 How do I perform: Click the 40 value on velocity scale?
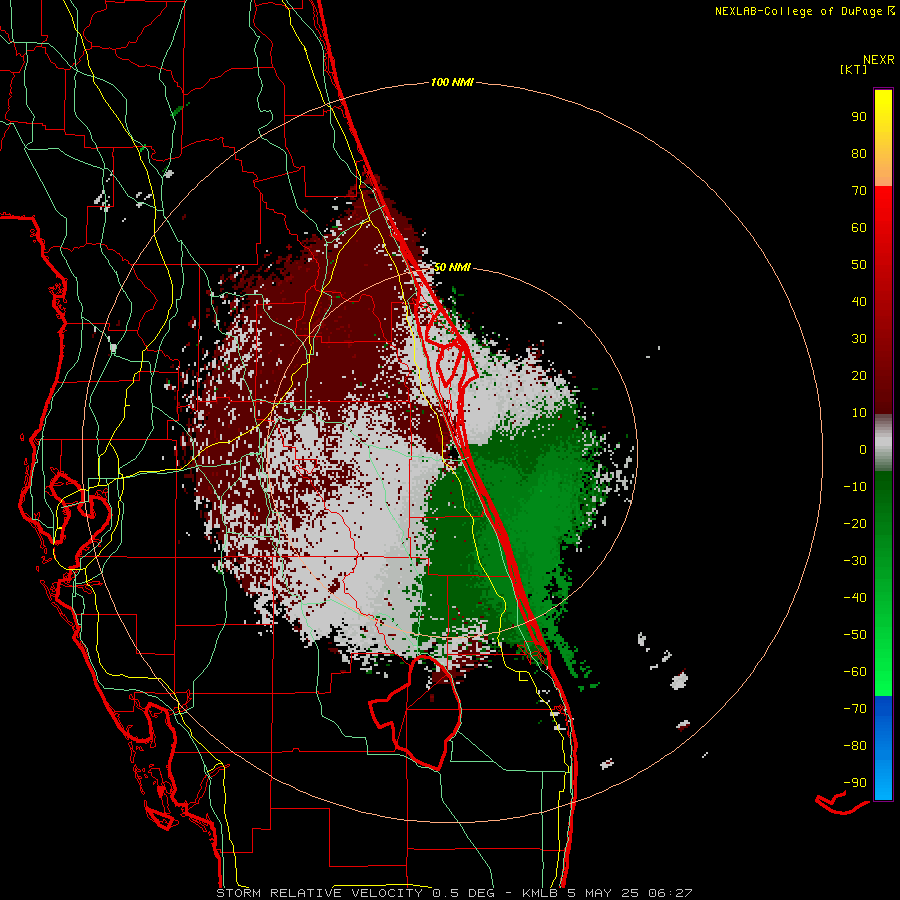859,301
